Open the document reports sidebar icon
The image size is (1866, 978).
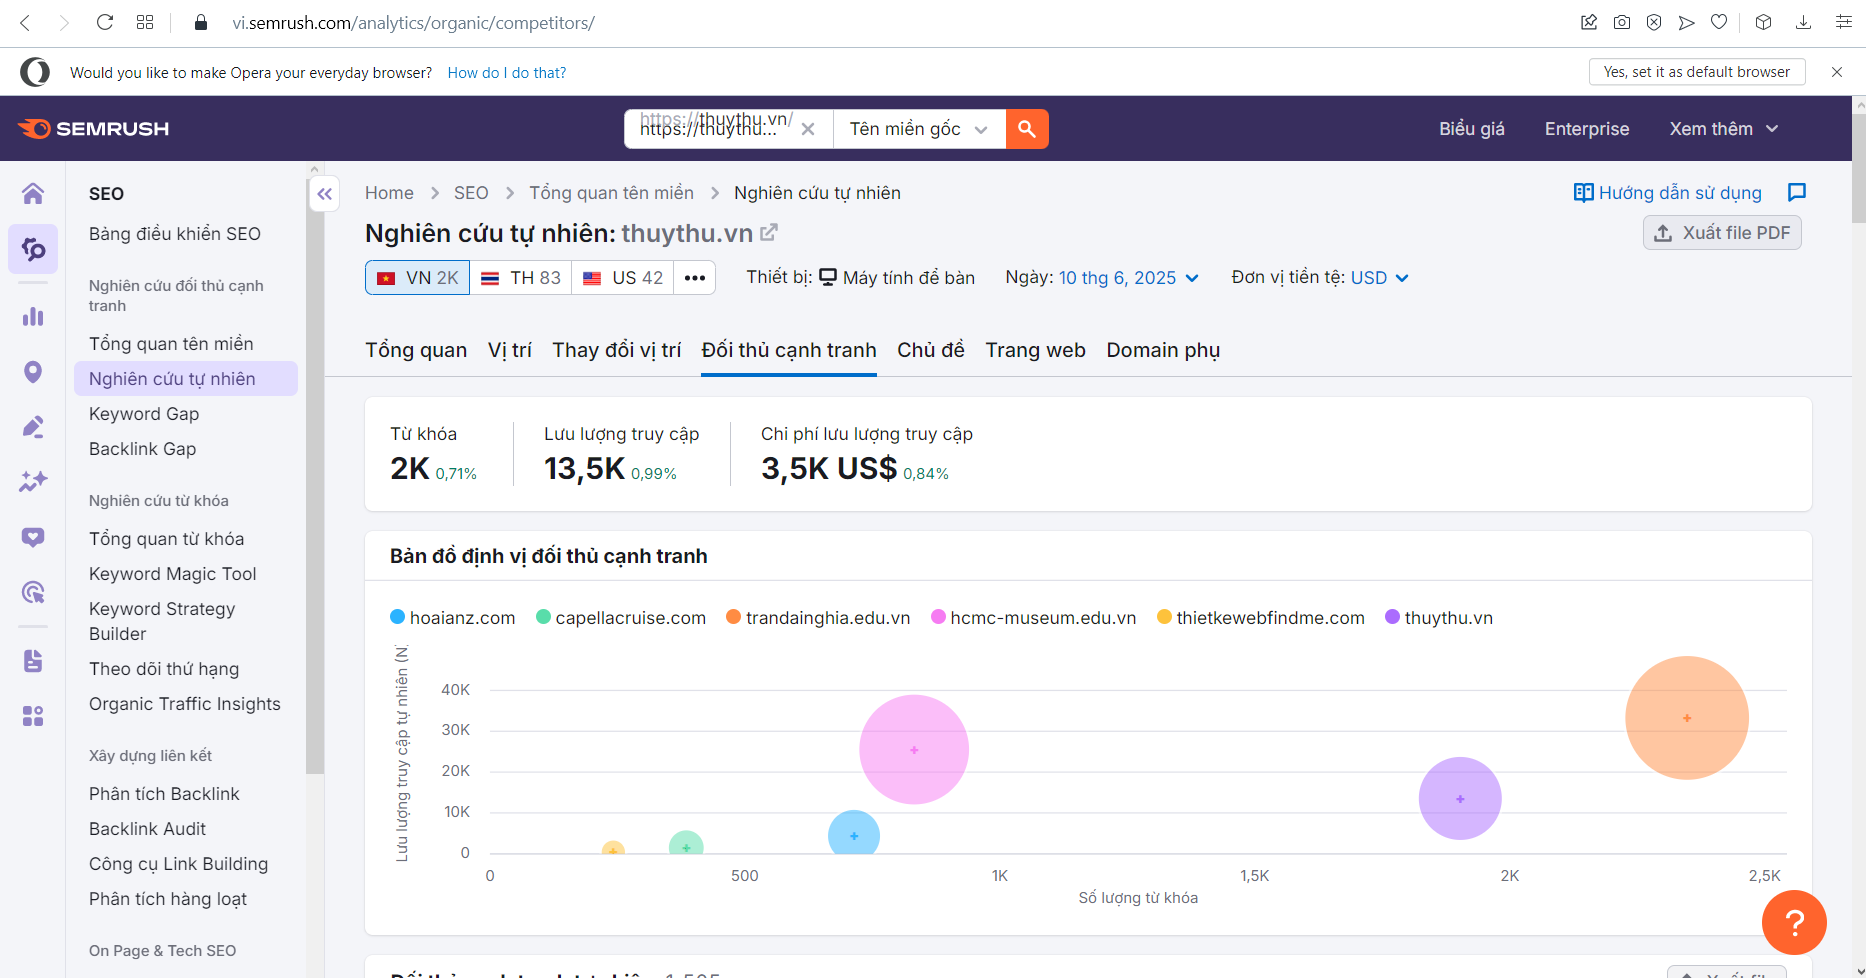[x=33, y=661]
